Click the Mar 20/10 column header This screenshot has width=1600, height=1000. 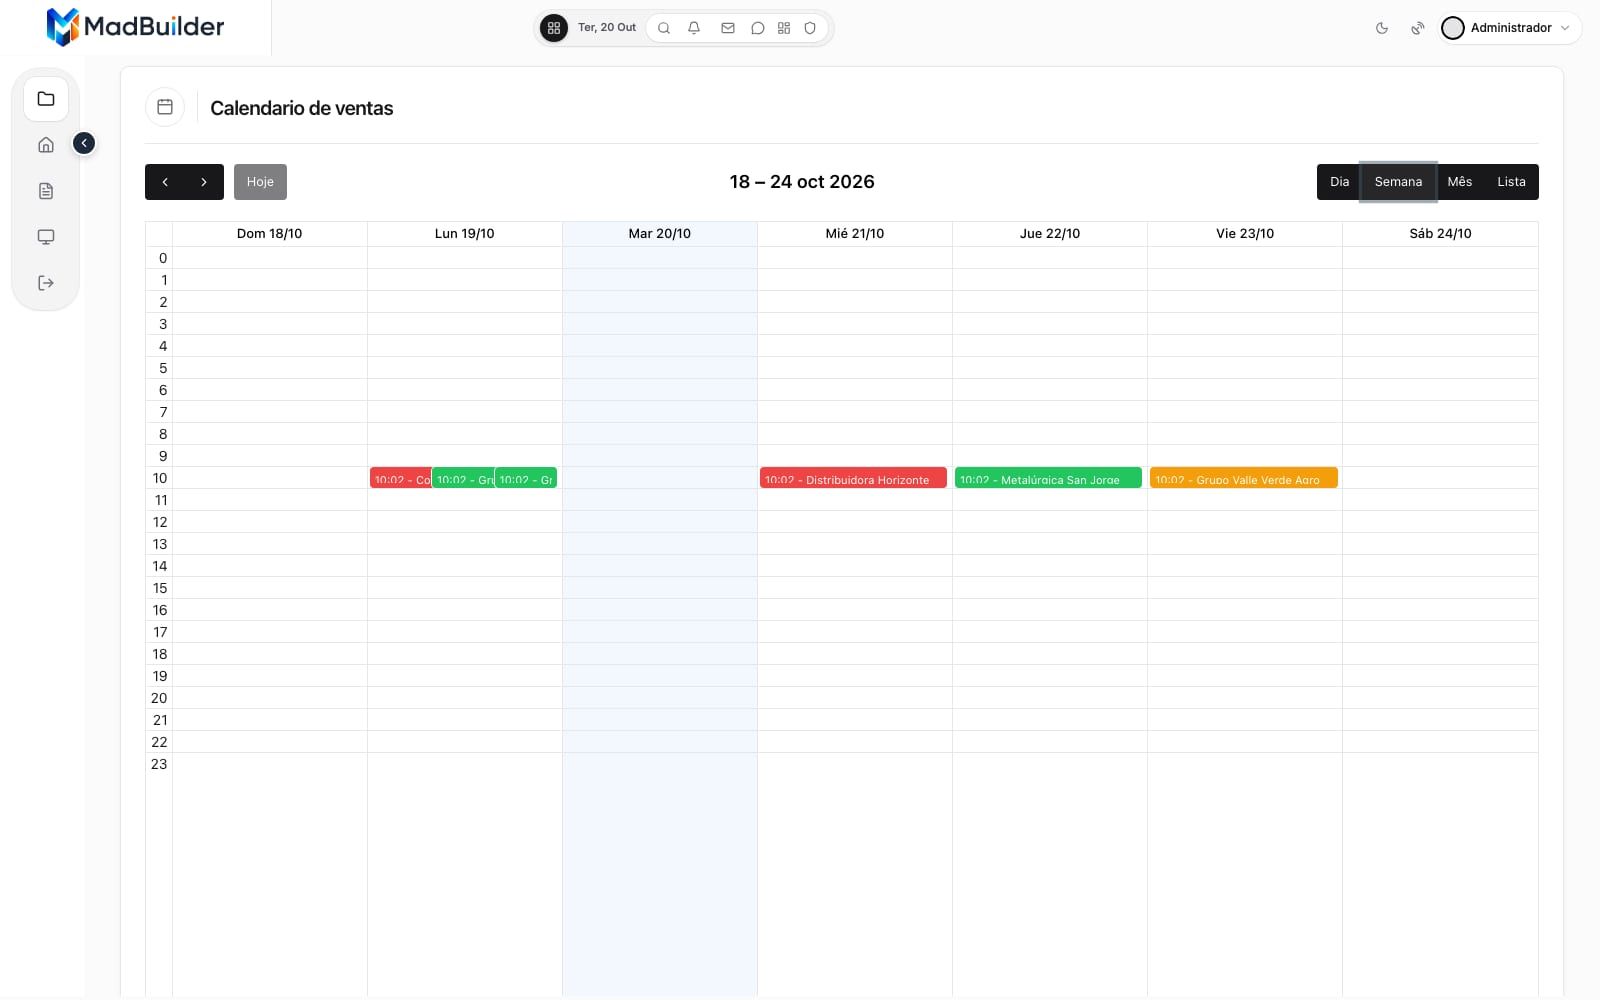[659, 234]
